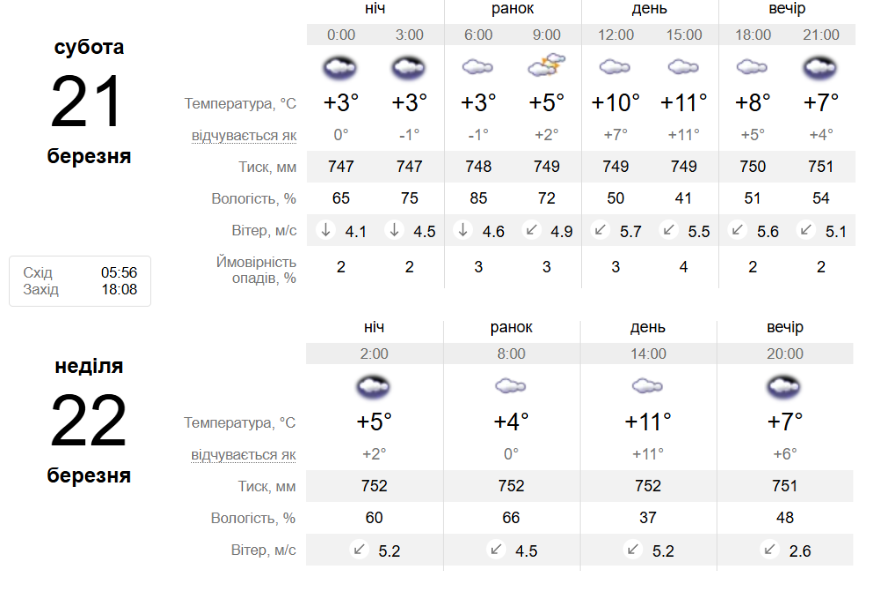Click Saturday 15:00 temperature +11°

tap(684, 102)
